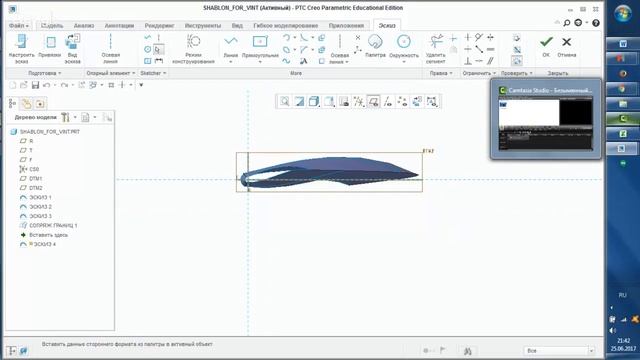640x360 pixels.
Task: Choose the Ellipse sketch tool icon
Action: 287,49
